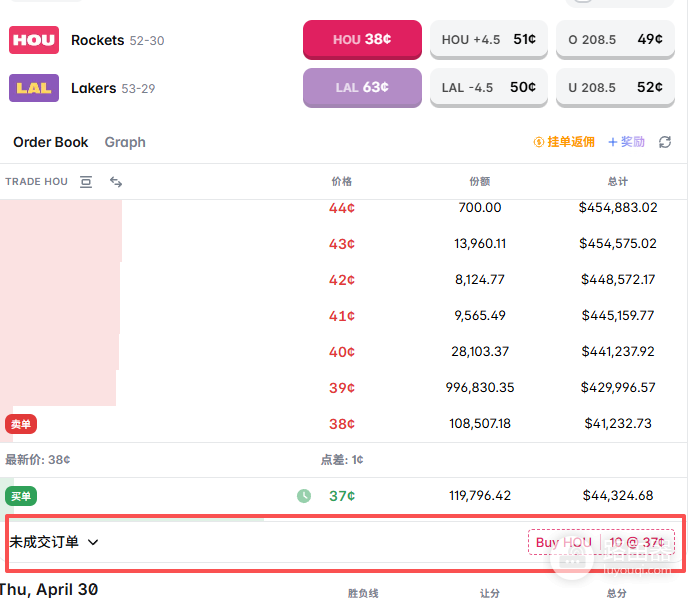Switch to the Graph tab

125,142
